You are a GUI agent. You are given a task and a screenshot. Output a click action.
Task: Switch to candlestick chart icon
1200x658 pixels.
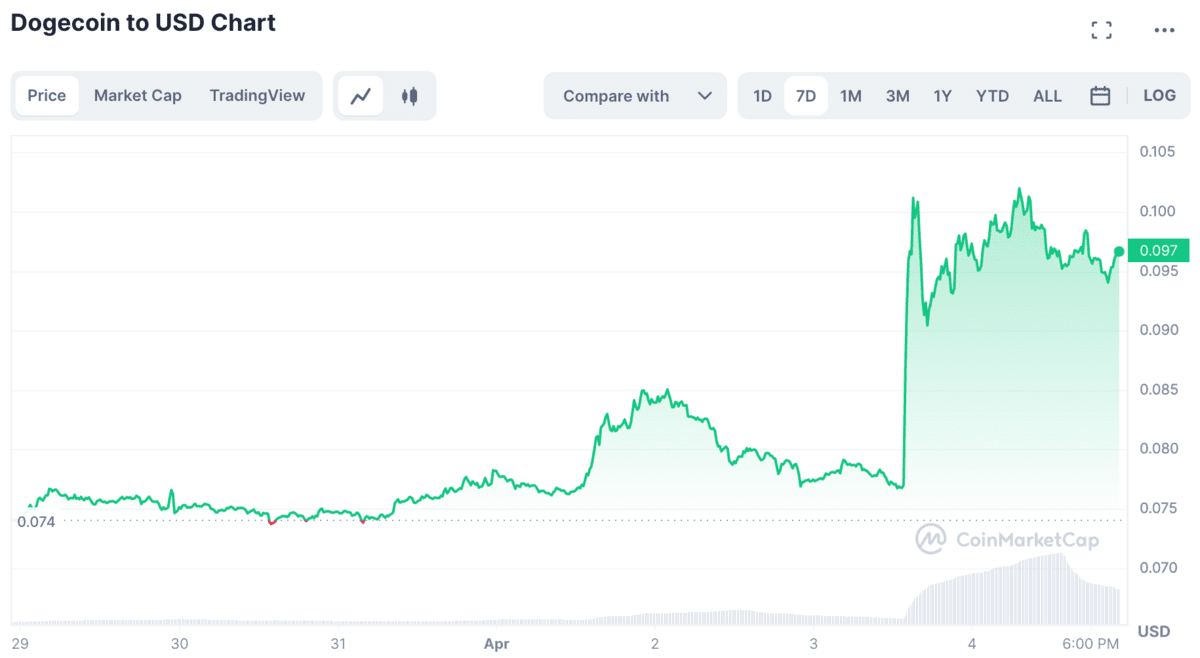coord(409,96)
